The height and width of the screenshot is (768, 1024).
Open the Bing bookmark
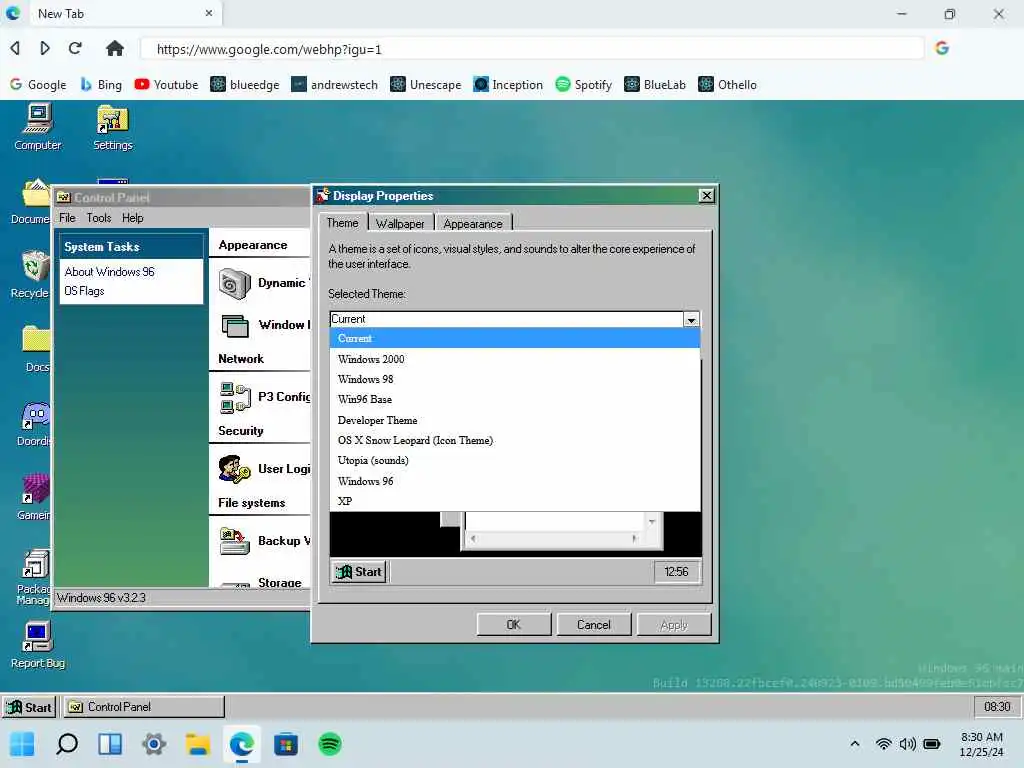click(101, 84)
